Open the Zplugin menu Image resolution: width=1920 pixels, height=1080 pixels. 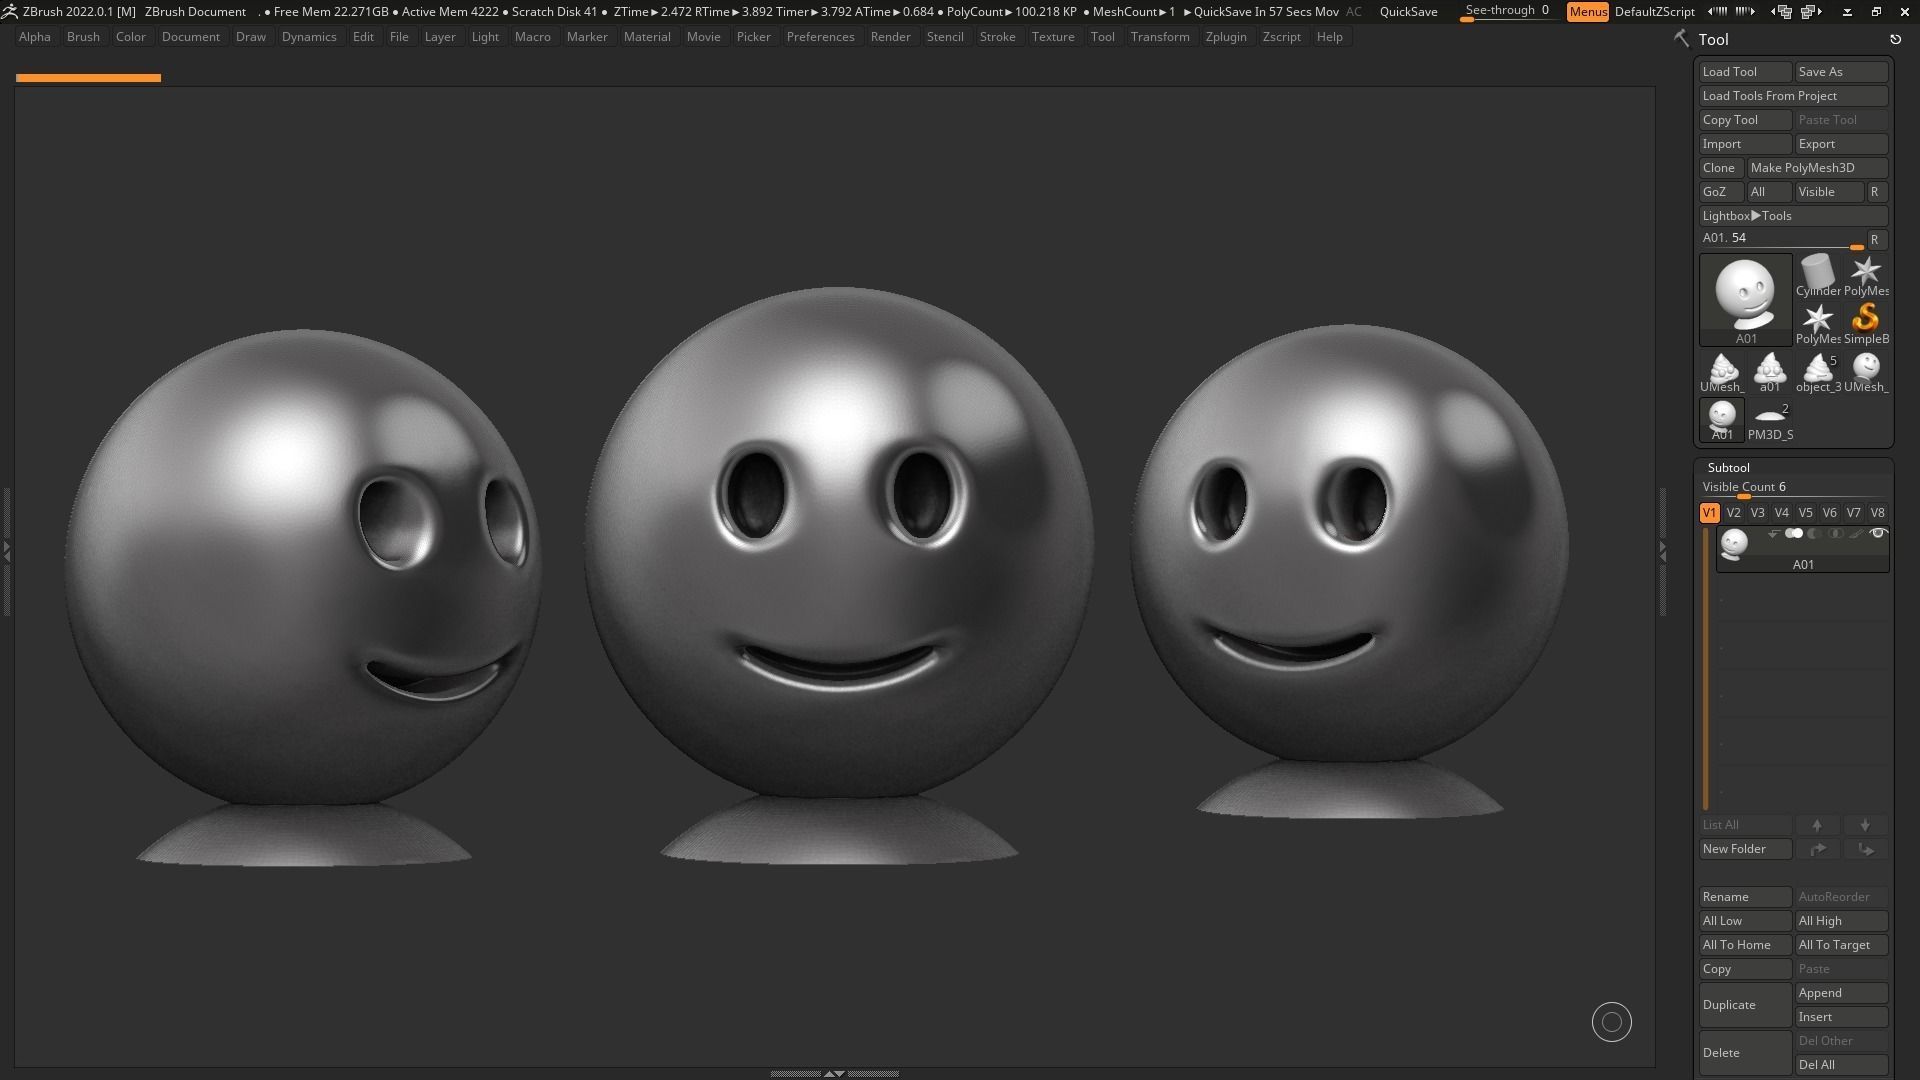pos(1225,37)
